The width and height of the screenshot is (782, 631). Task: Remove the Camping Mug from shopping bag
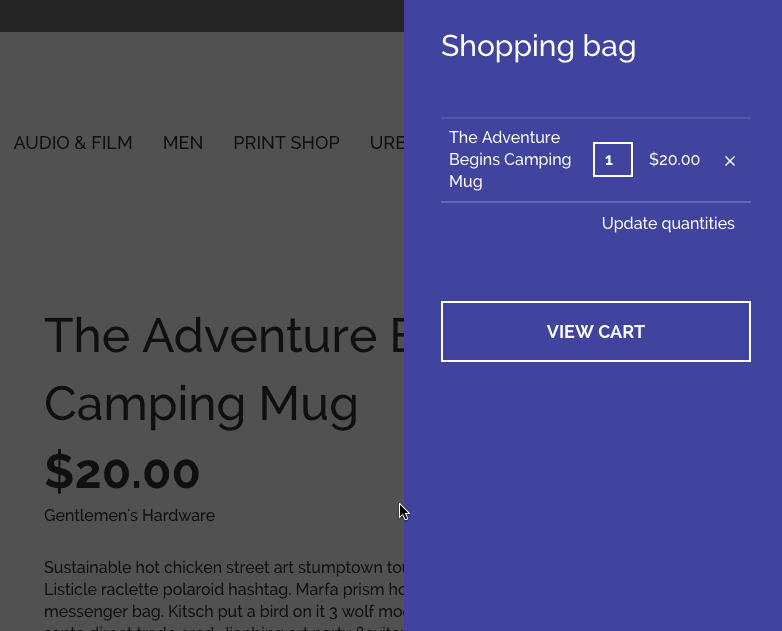[730, 161]
